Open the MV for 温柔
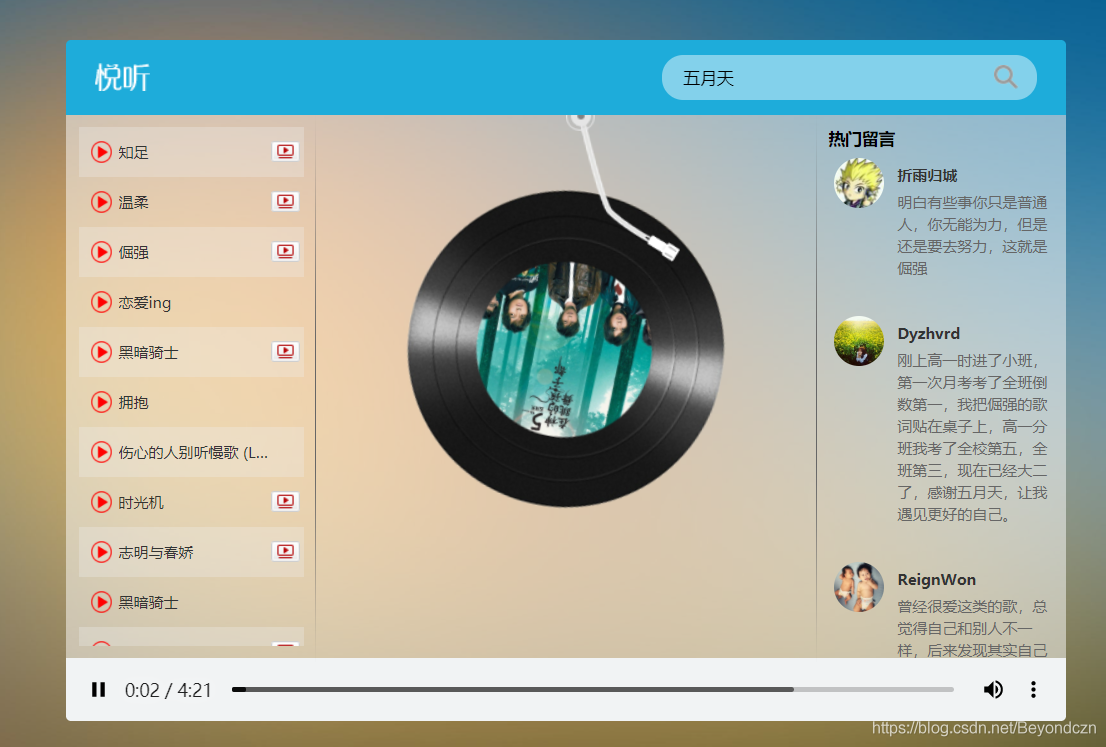Image resolution: width=1106 pixels, height=747 pixels. coord(285,201)
